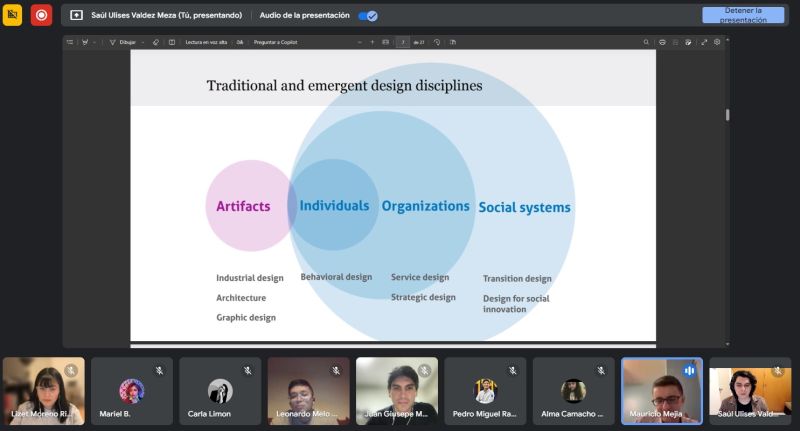
Task: Click the Dibujar tool in PDF toolbar
Action: [x=127, y=42]
